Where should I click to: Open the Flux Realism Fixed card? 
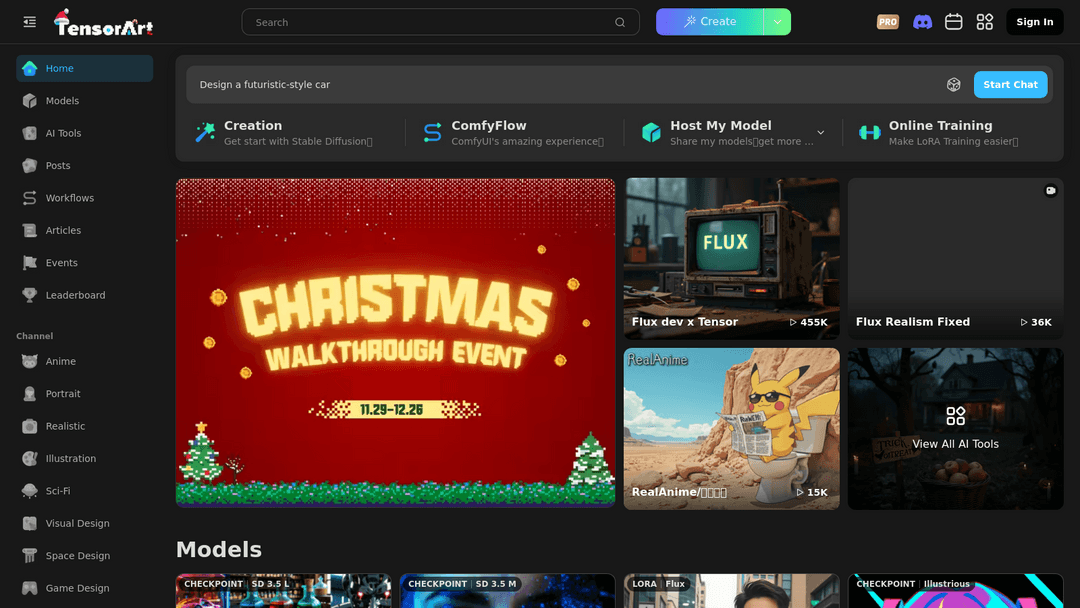(x=955, y=258)
